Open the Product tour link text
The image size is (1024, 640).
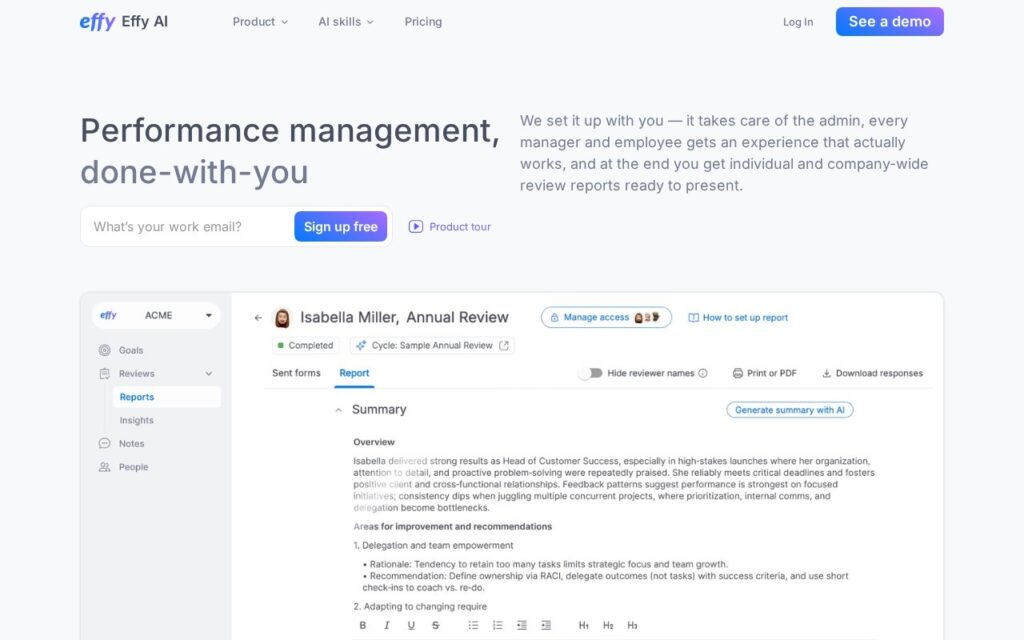point(460,227)
